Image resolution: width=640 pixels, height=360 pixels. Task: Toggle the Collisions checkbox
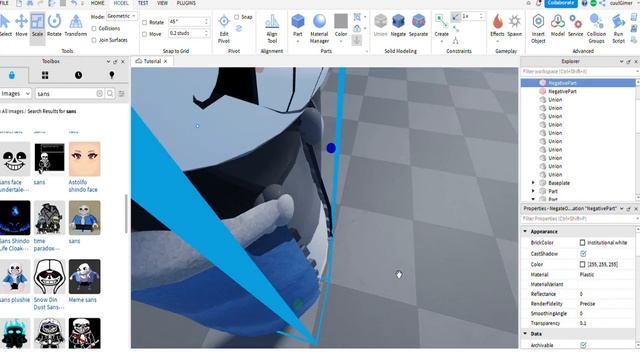(x=94, y=29)
